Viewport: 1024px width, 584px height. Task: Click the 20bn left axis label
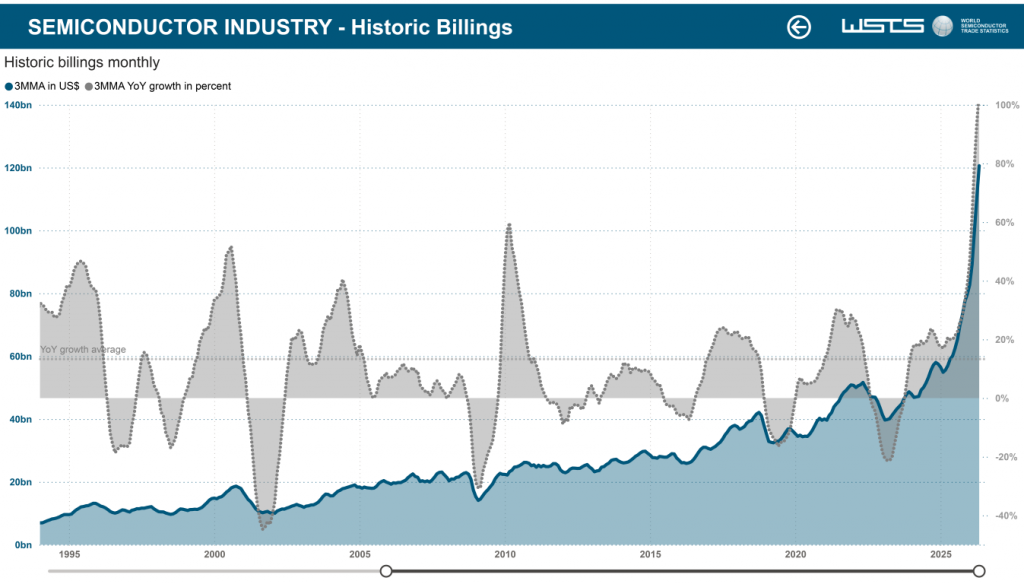pyautogui.click(x=20, y=482)
